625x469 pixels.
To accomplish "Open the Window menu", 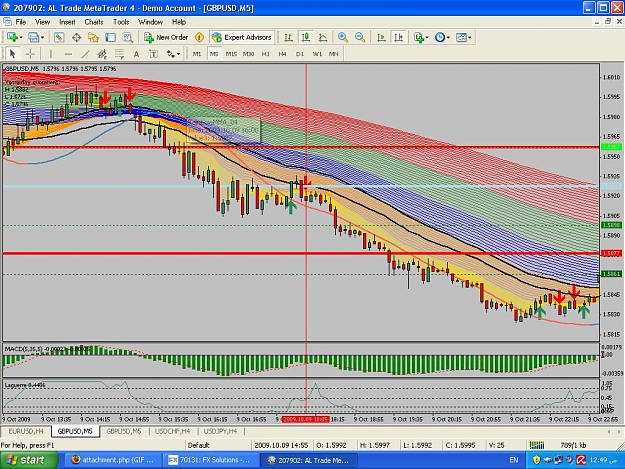I will 150,22.
